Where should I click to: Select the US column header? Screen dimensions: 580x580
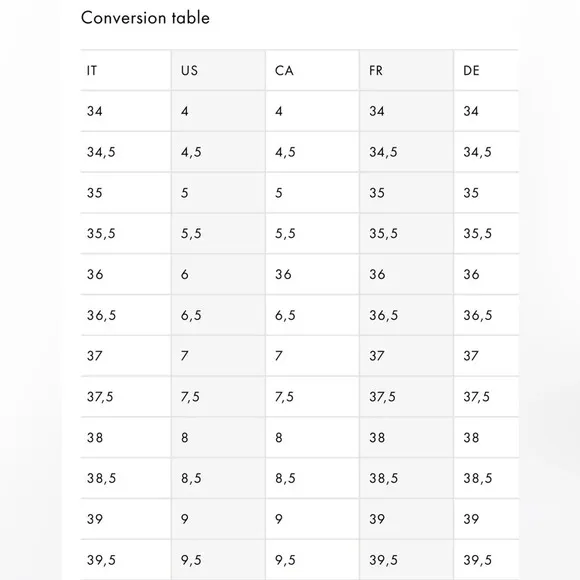pyautogui.click(x=218, y=70)
